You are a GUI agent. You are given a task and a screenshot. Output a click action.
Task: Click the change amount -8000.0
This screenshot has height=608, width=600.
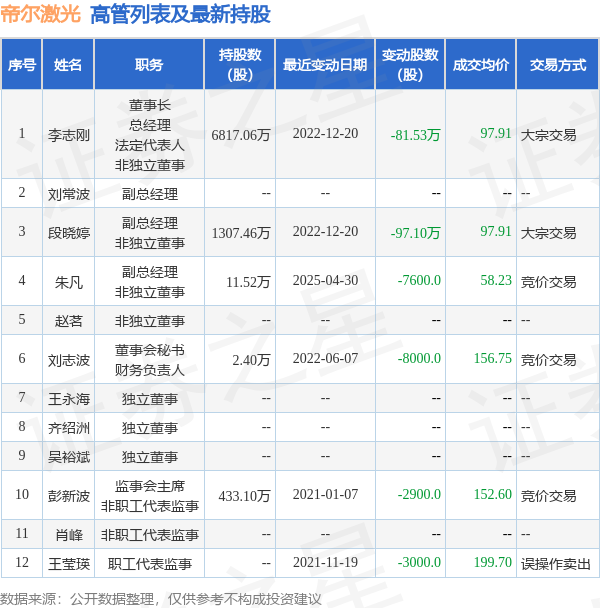coord(419,358)
